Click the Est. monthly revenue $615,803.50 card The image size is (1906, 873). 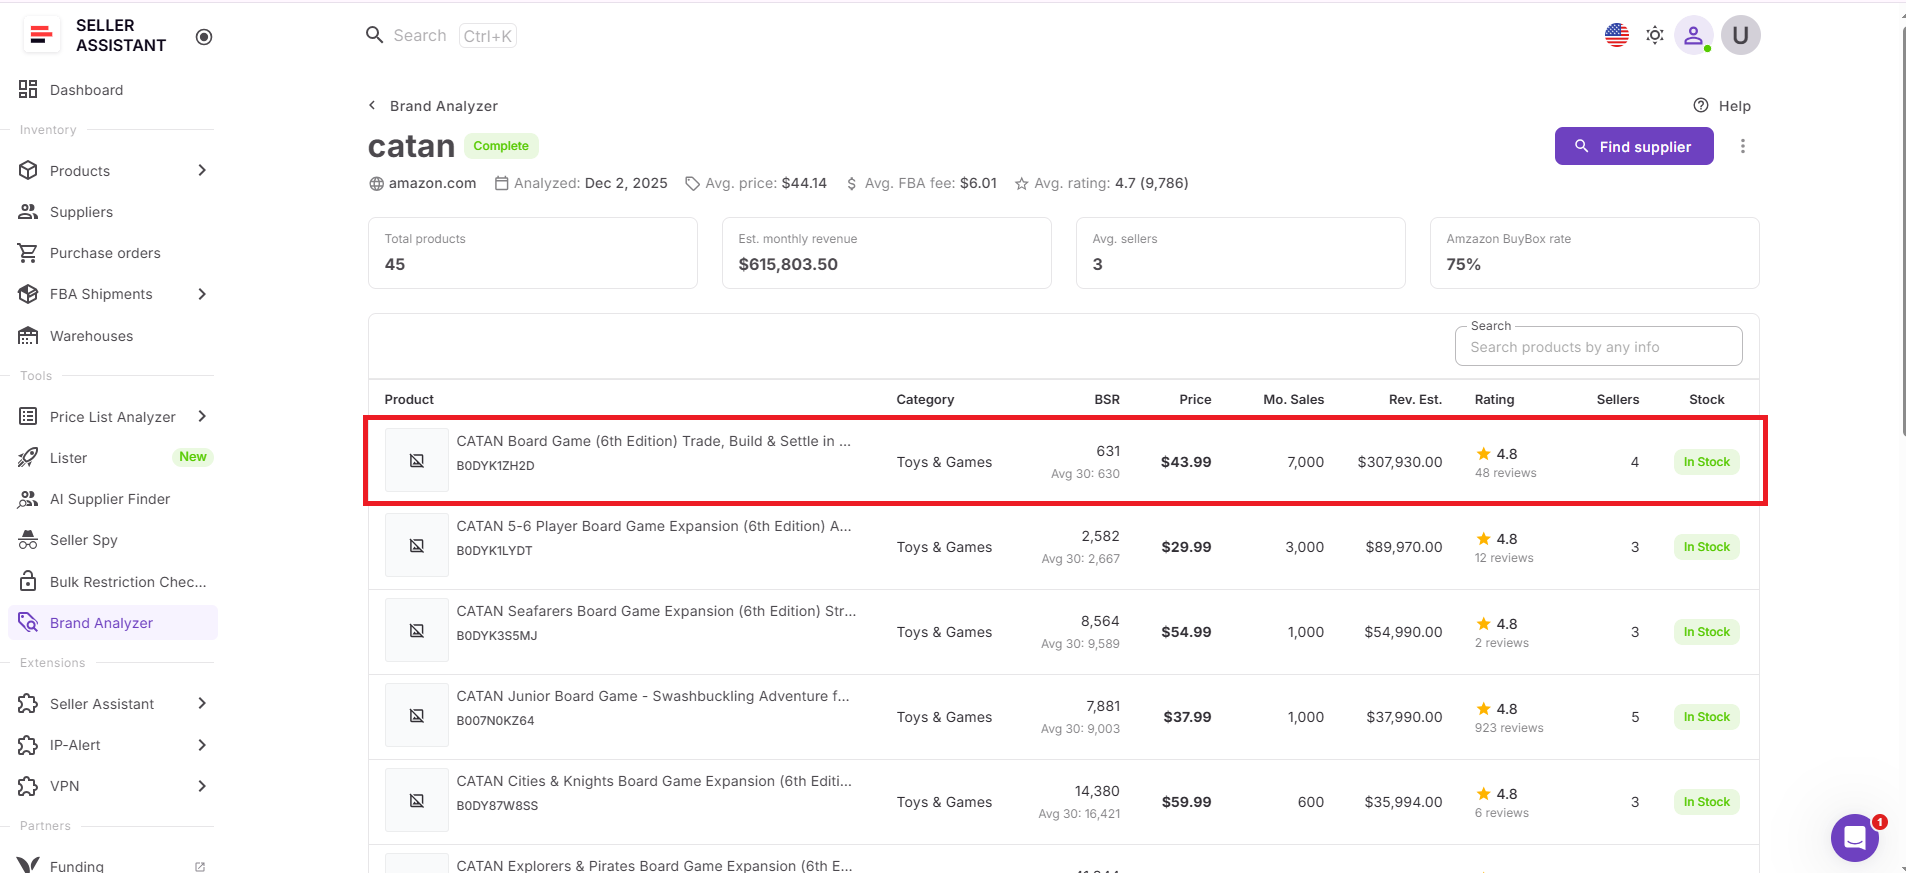(x=887, y=253)
